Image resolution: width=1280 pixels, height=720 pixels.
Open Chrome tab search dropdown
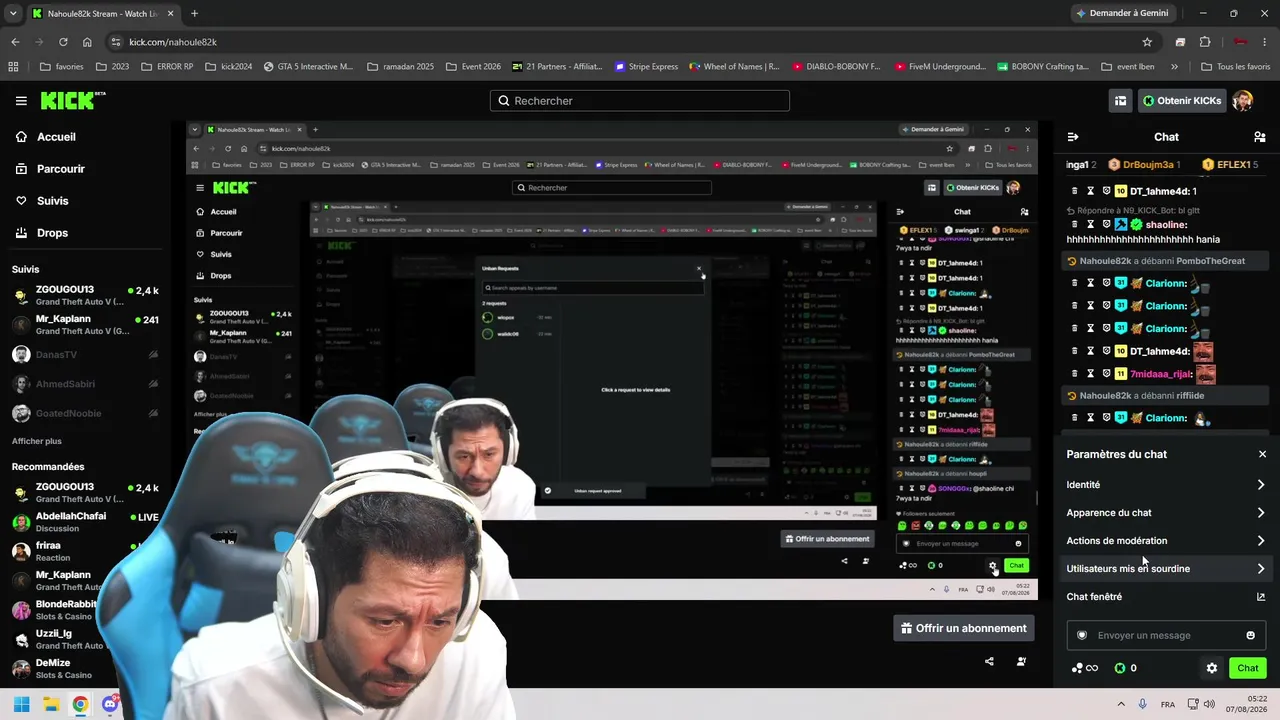(x=13, y=13)
